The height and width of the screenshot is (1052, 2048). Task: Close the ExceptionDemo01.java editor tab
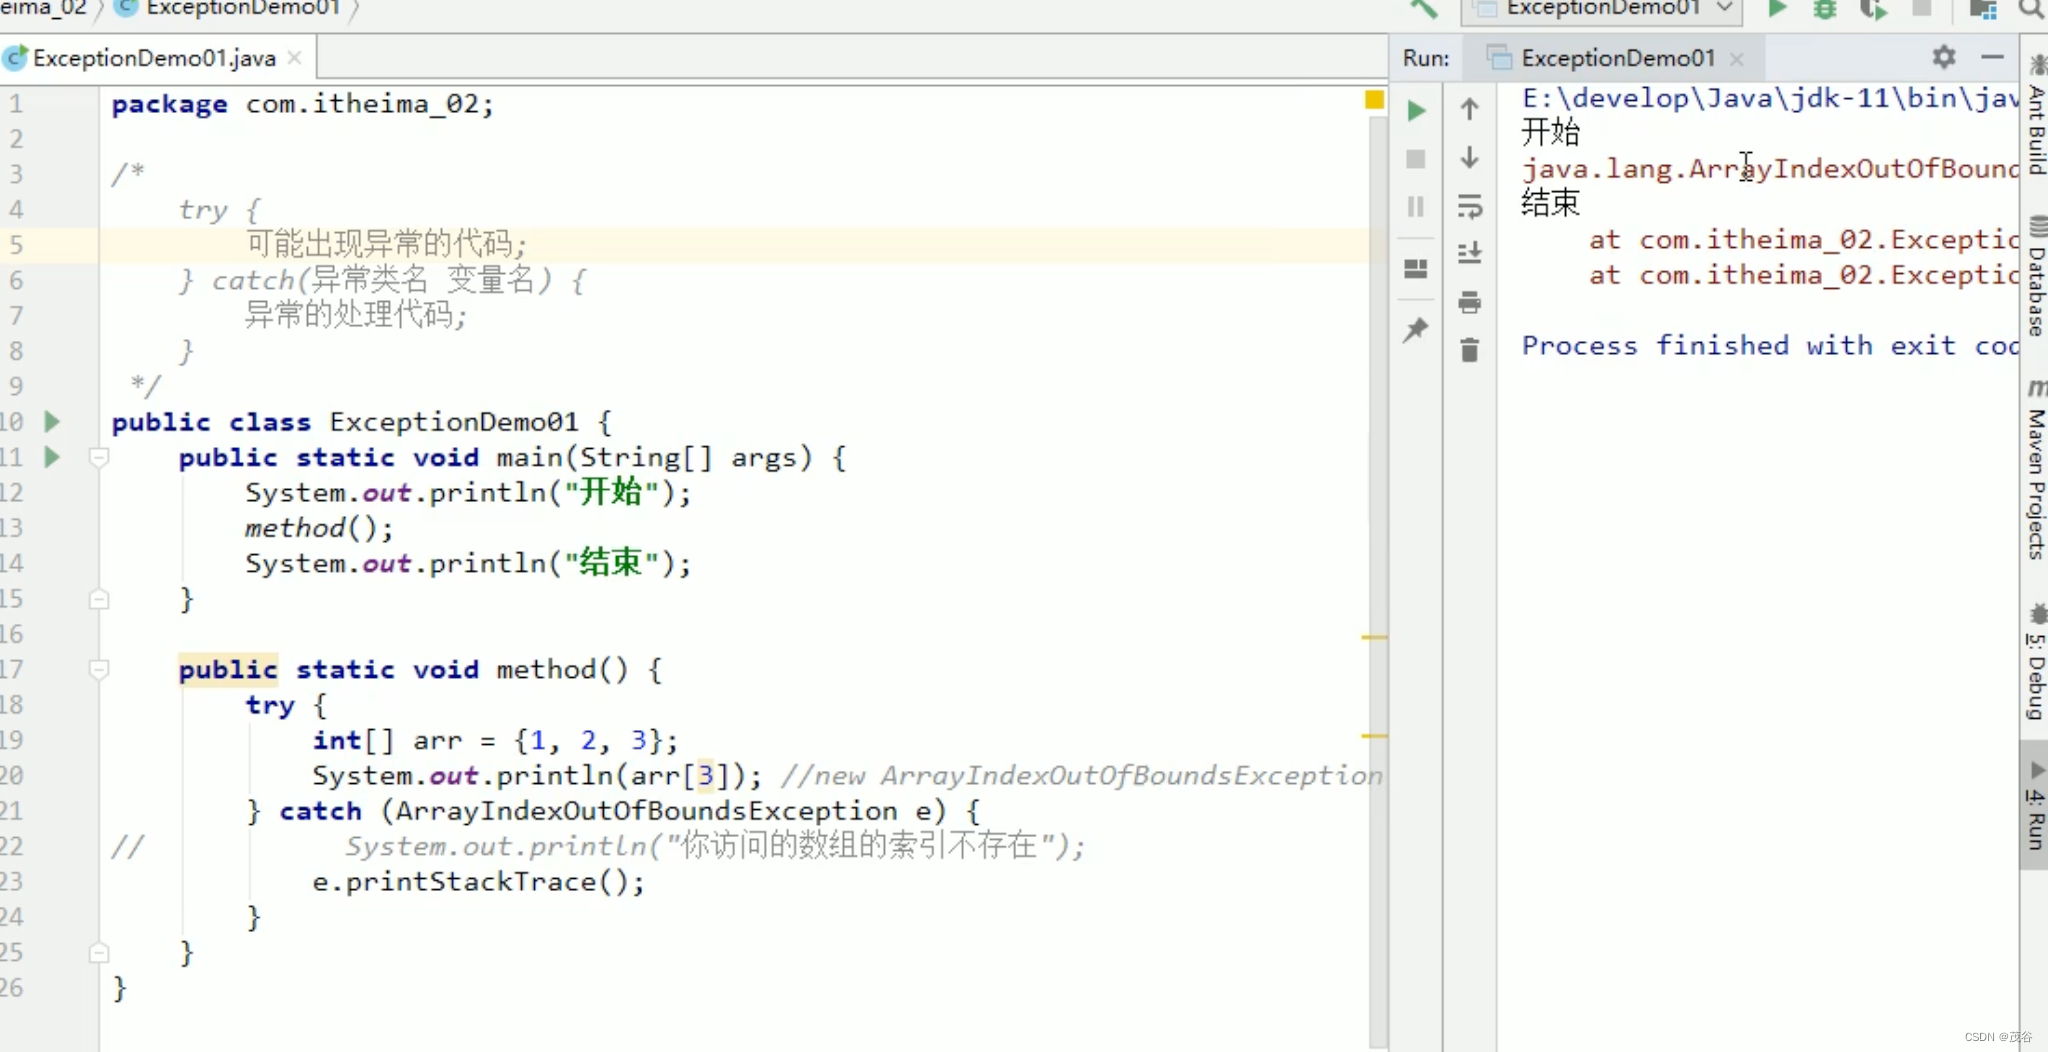coord(295,58)
